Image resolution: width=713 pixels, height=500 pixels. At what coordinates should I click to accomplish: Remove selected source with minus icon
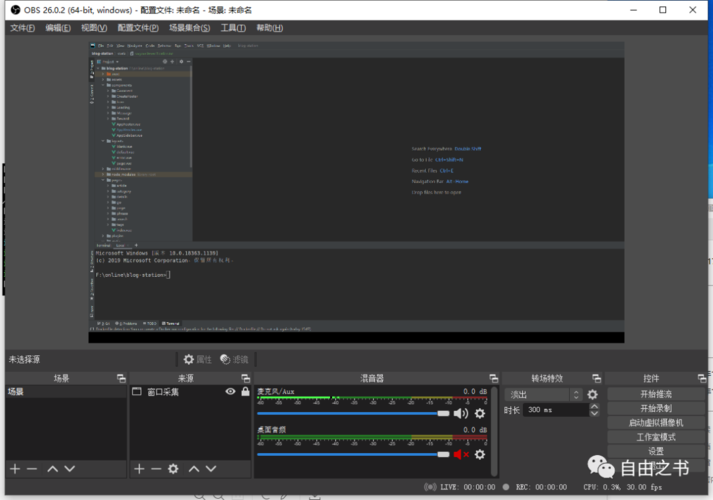tap(156, 469)
